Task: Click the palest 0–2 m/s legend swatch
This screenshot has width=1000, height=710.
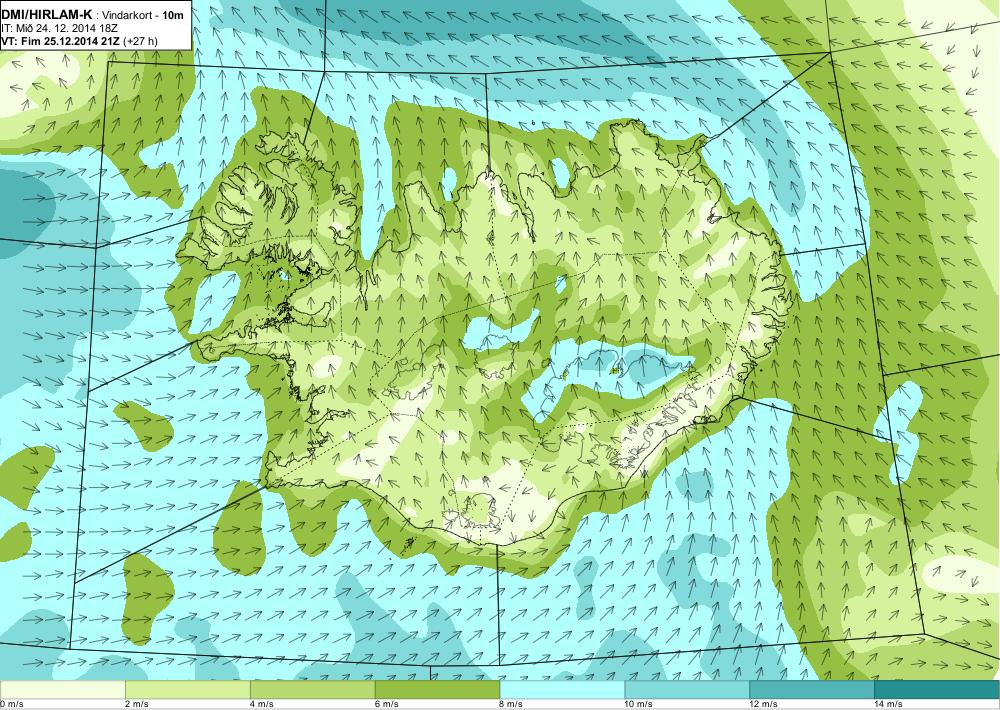Action: pos(62,690)
